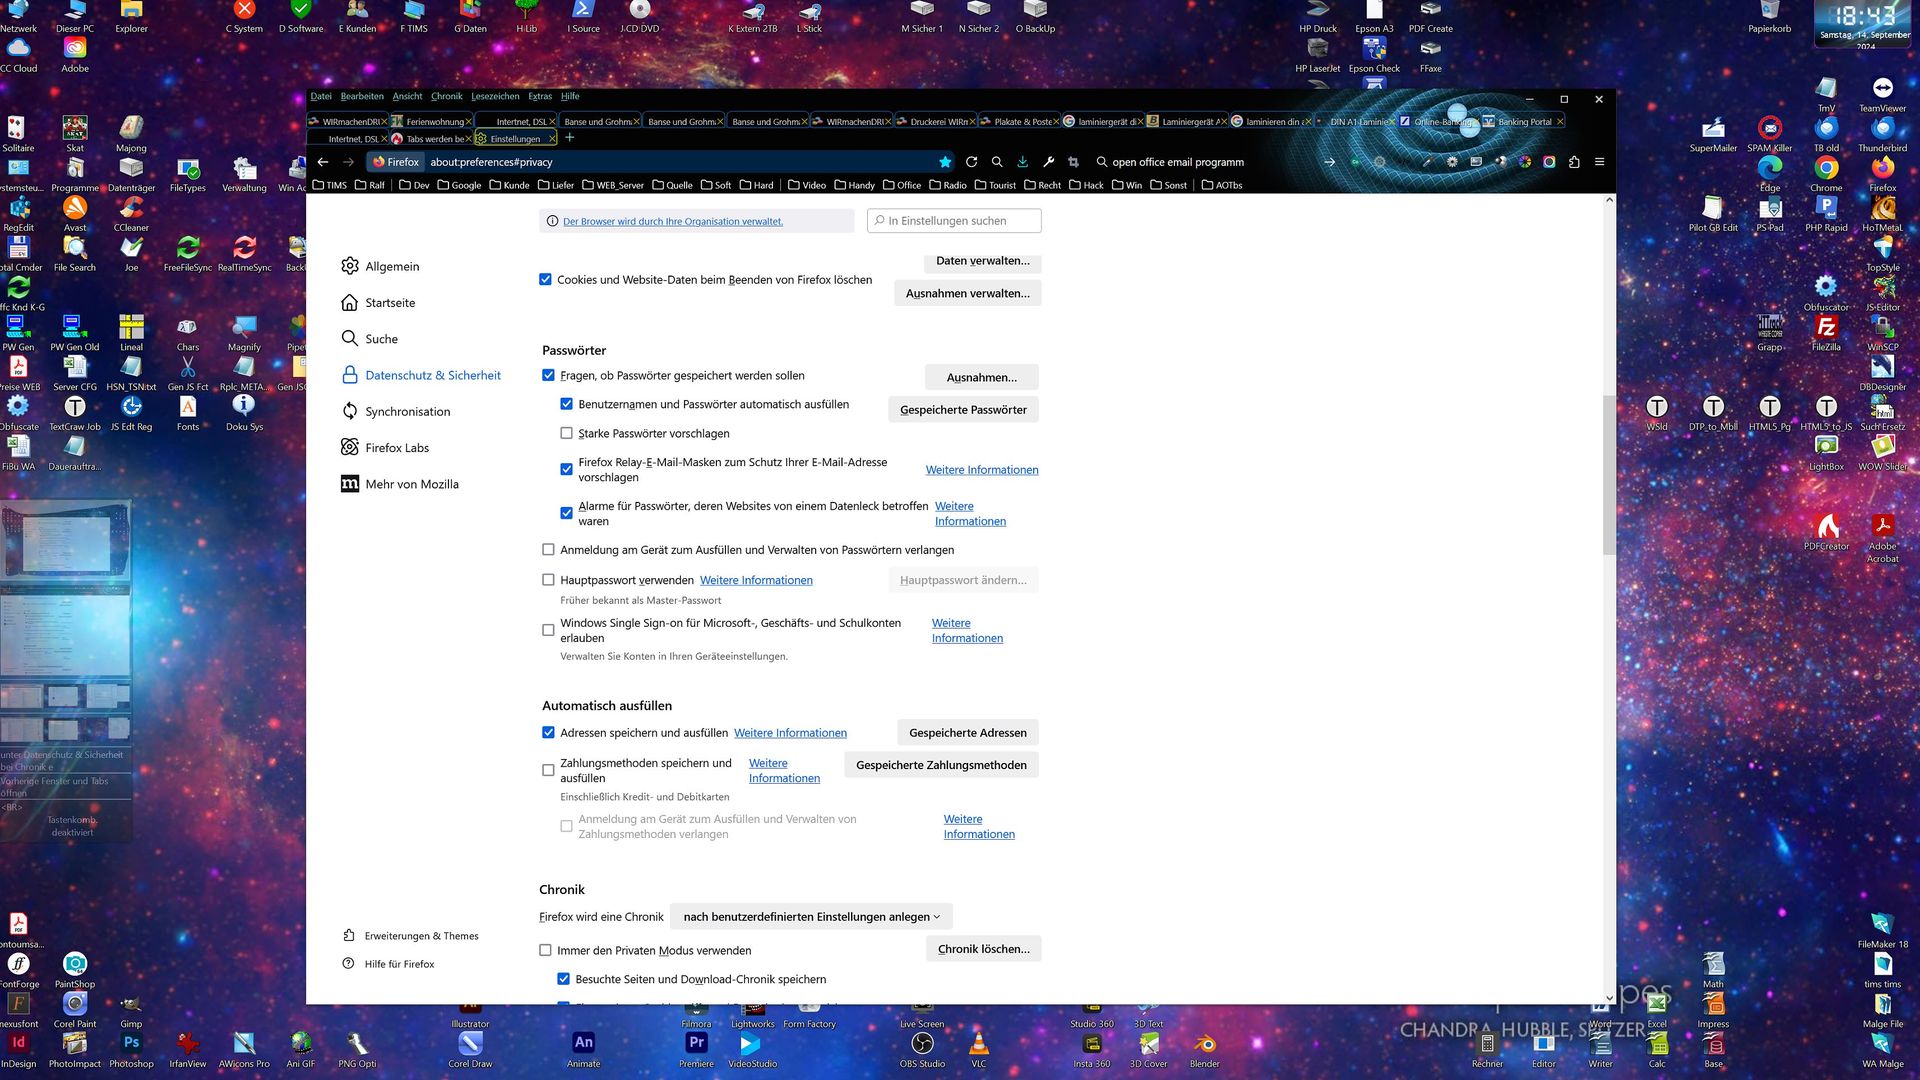Open new tab with plus icon

point(570,138)
